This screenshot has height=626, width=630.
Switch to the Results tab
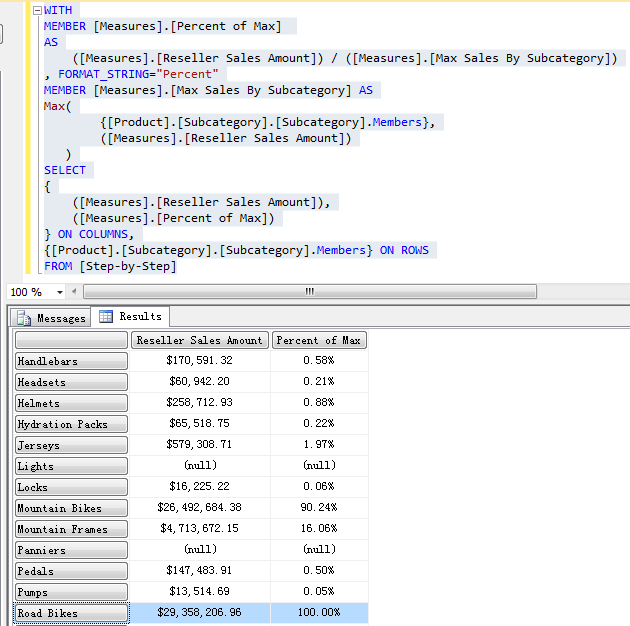coord(131,317)
